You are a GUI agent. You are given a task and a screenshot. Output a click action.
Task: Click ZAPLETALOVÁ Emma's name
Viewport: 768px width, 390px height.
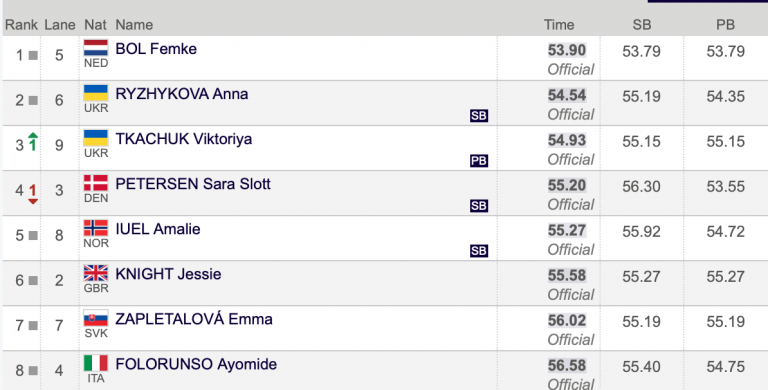193,319
